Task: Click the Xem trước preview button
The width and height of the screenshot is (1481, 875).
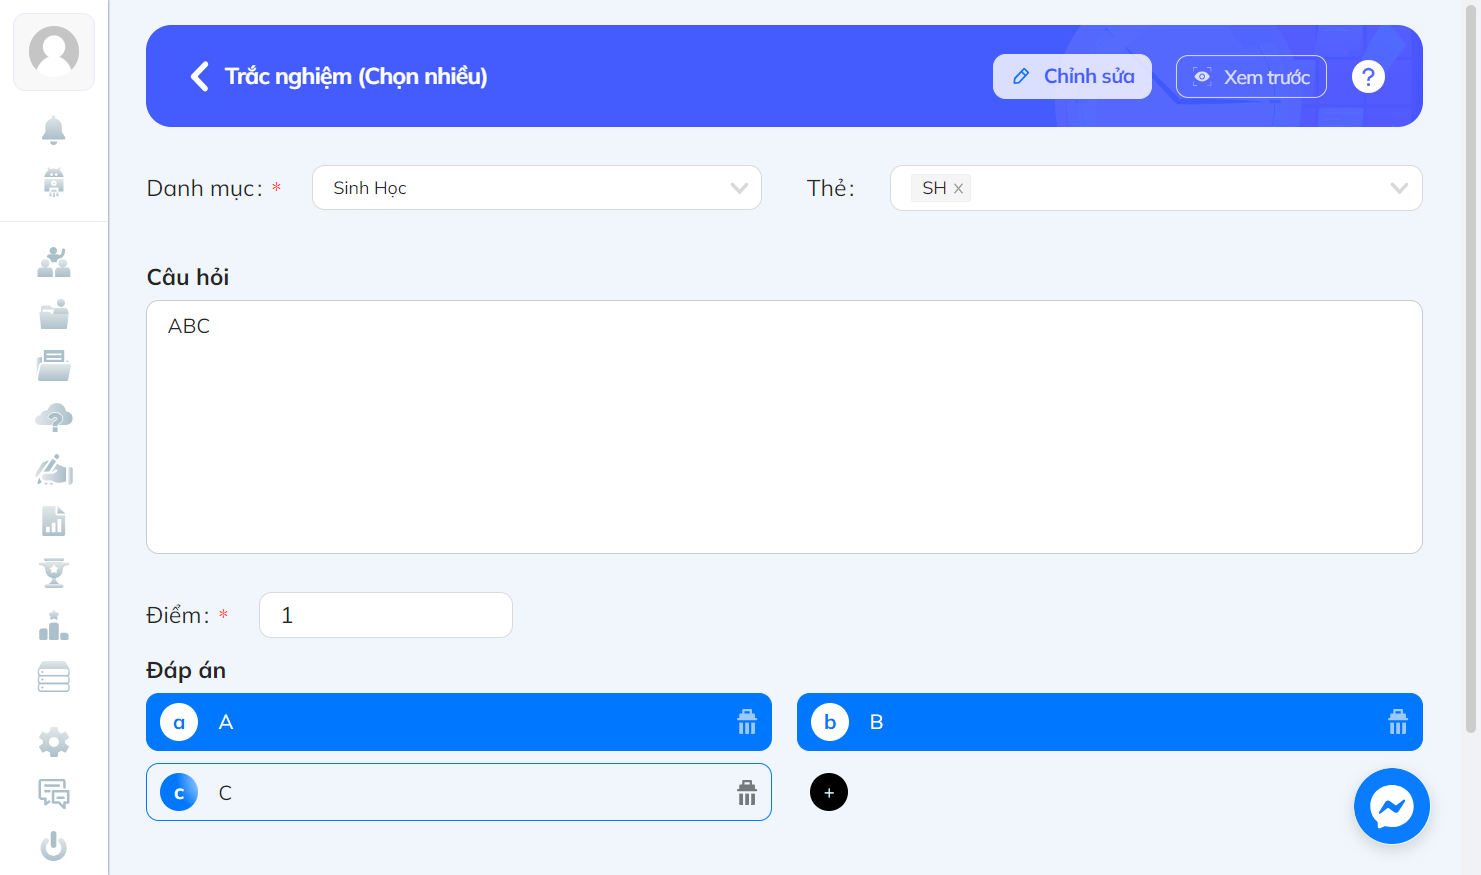Action: click(1251, 77)
